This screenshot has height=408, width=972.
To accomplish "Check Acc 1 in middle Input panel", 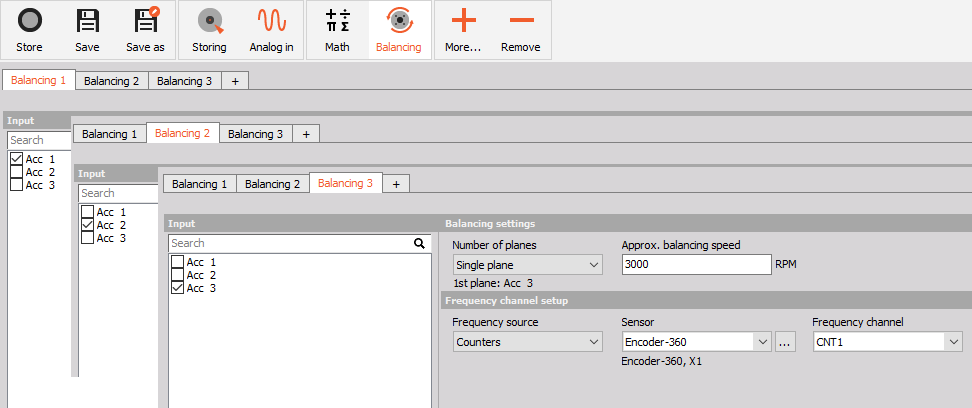I will click(x=87, y=212).
